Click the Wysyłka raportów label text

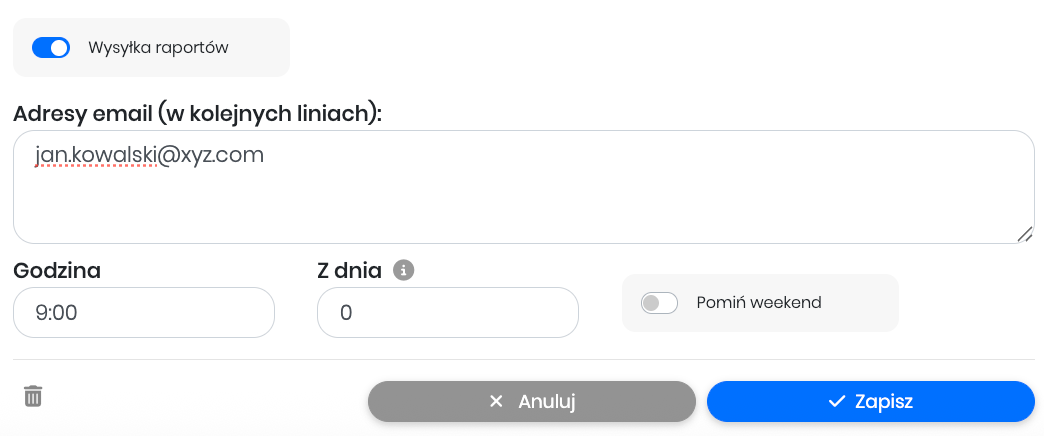pyautogui.click(x=158, y=47)
